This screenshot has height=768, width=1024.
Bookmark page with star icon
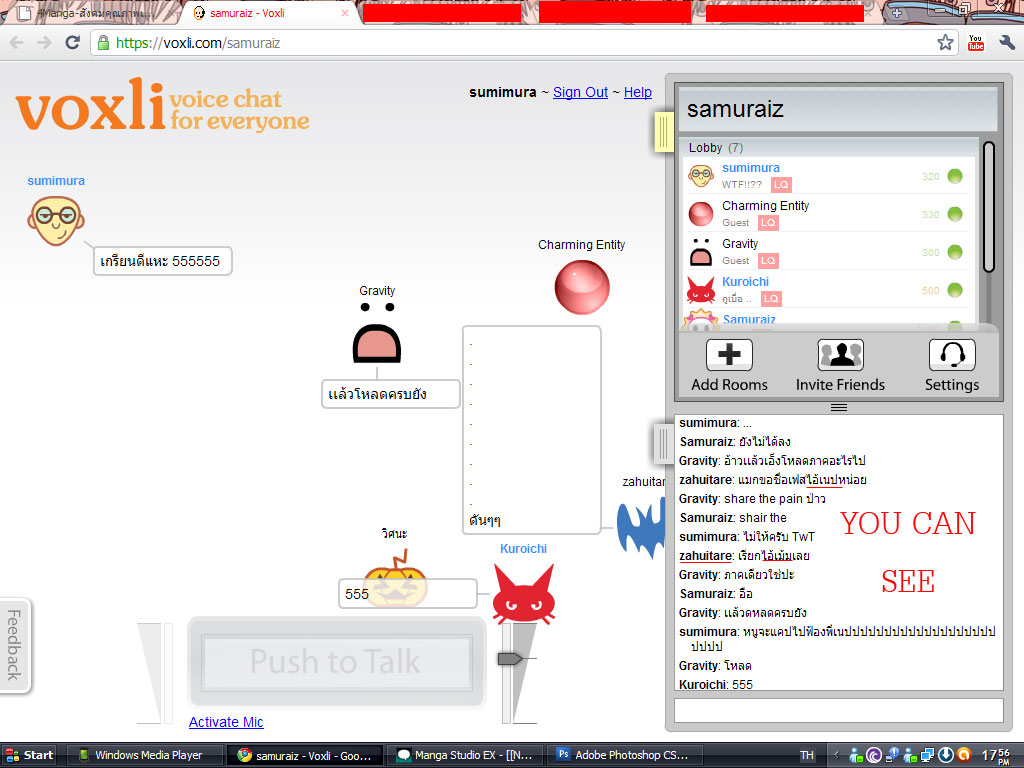pyautogui.click(x=945, y=43)
